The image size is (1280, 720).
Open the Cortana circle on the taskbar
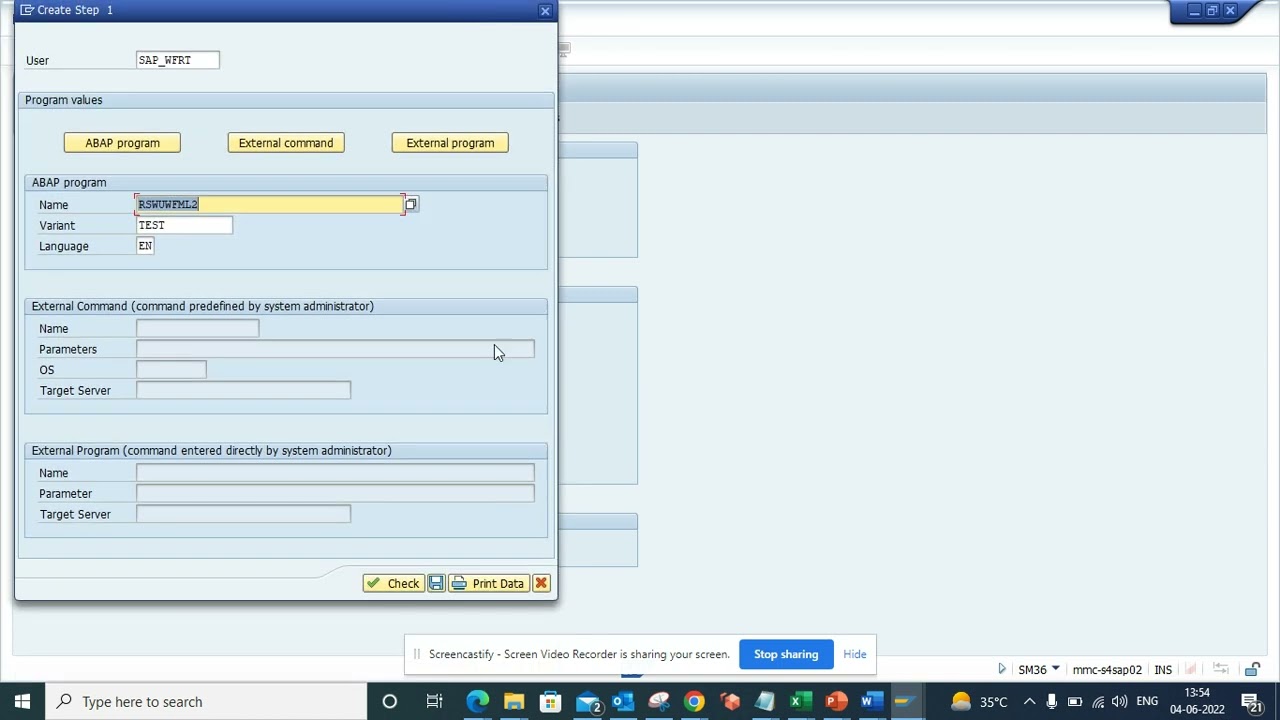[x=390, y=702]
